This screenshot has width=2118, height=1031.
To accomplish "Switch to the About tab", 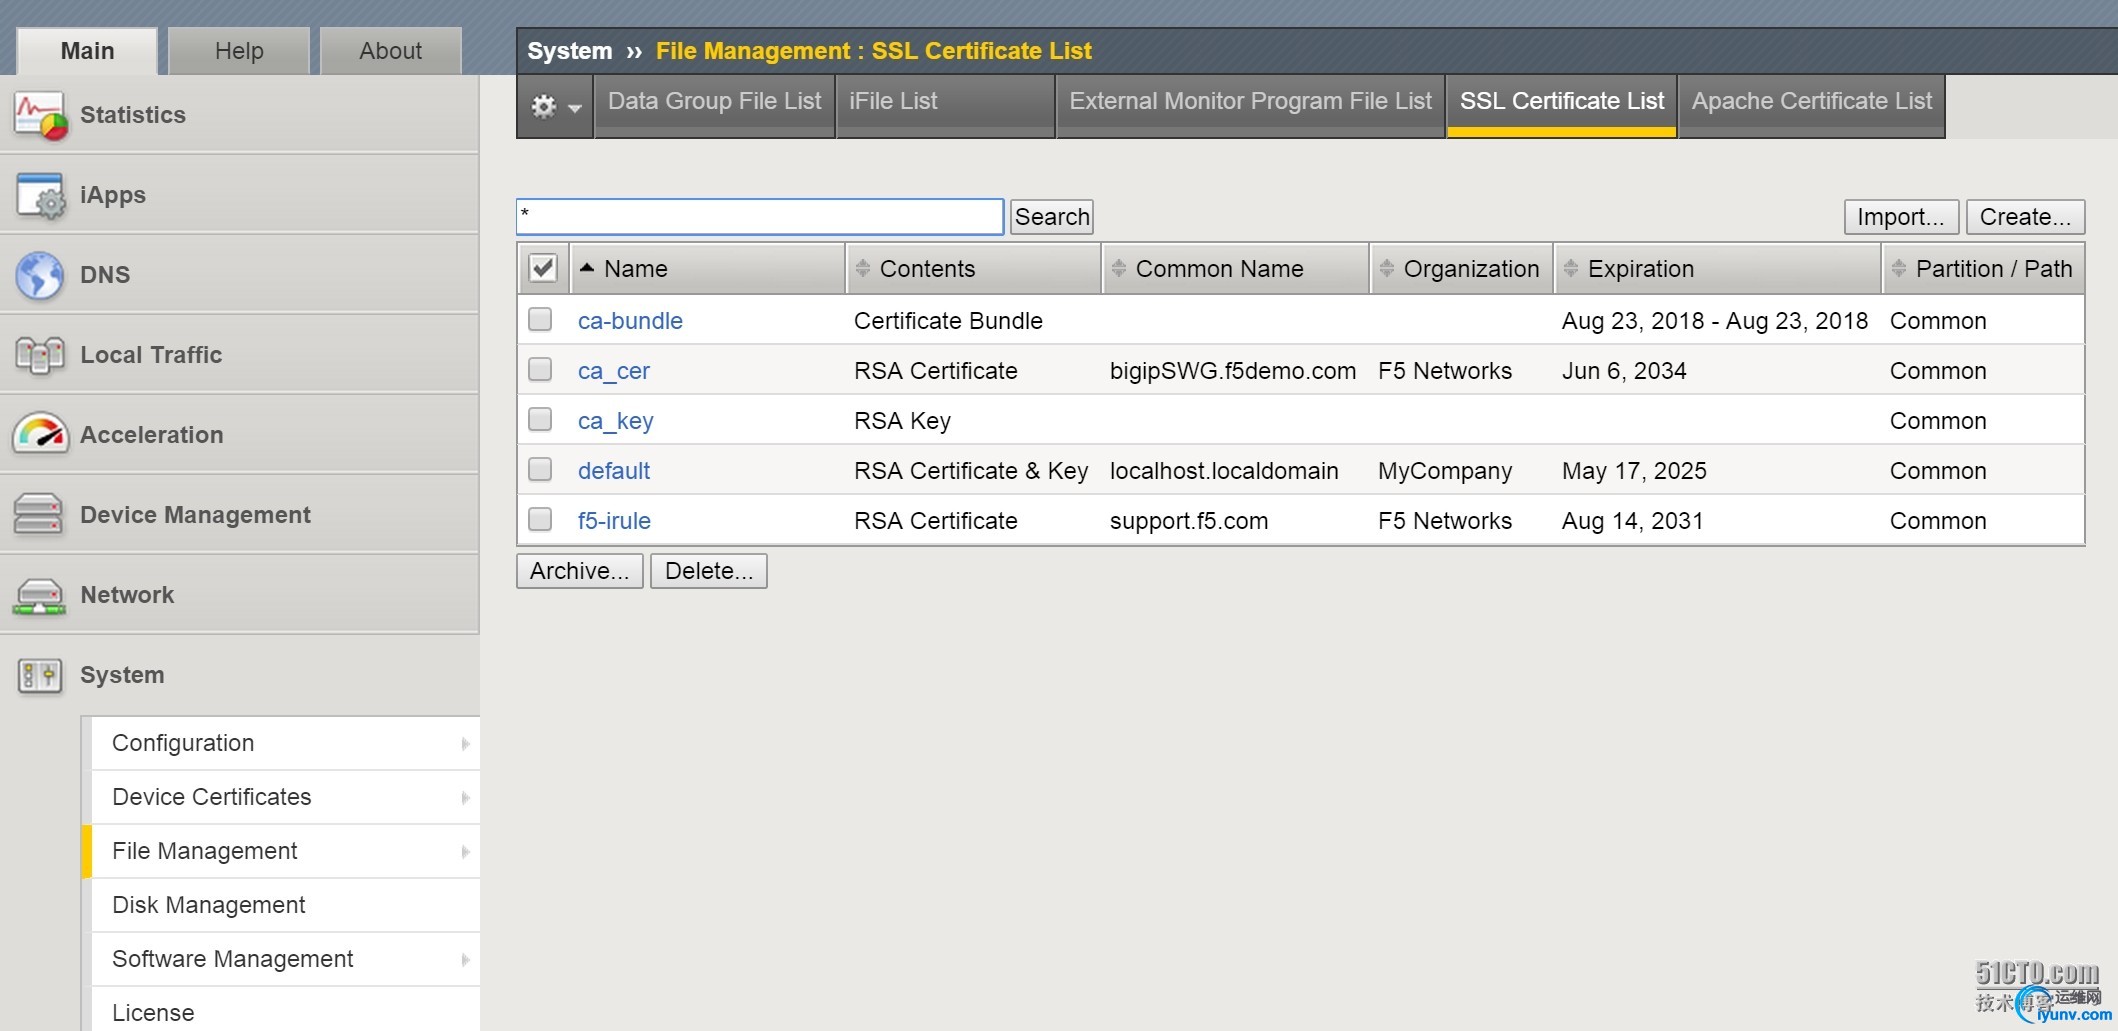I will (391, 51).
